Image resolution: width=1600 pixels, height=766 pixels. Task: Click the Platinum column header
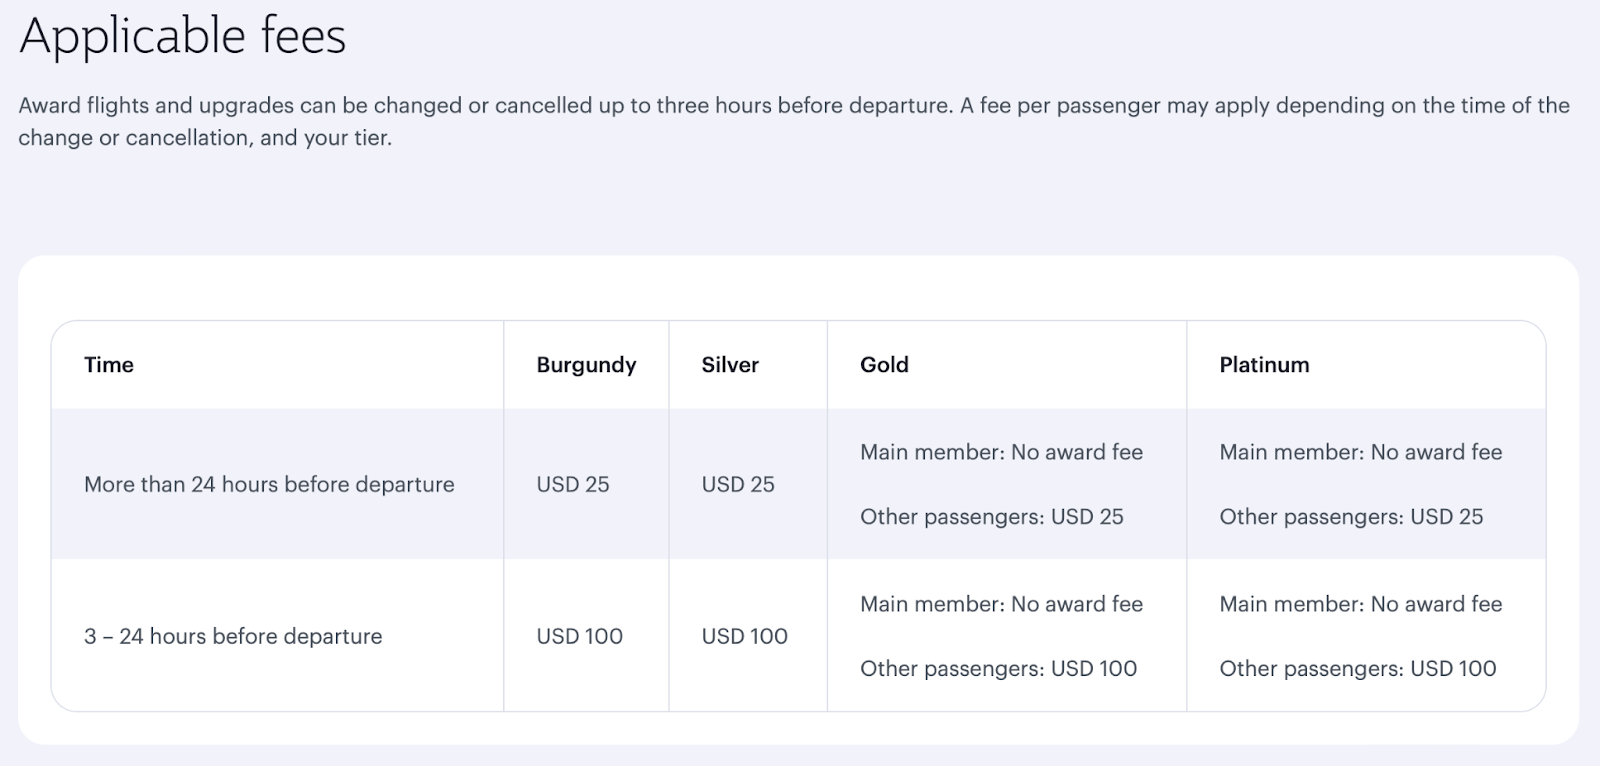coord(1264,365)
